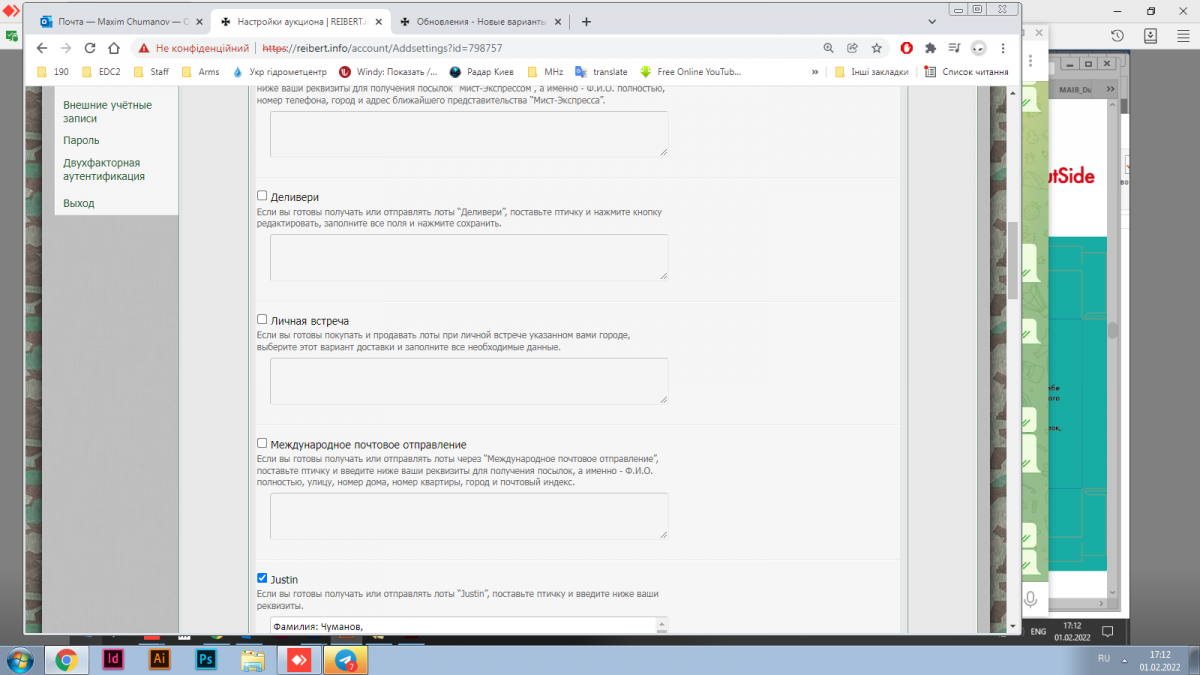Open the '190' bookmark folder
This screenshot has width=1200, height=675.
[x=53, y=72]
